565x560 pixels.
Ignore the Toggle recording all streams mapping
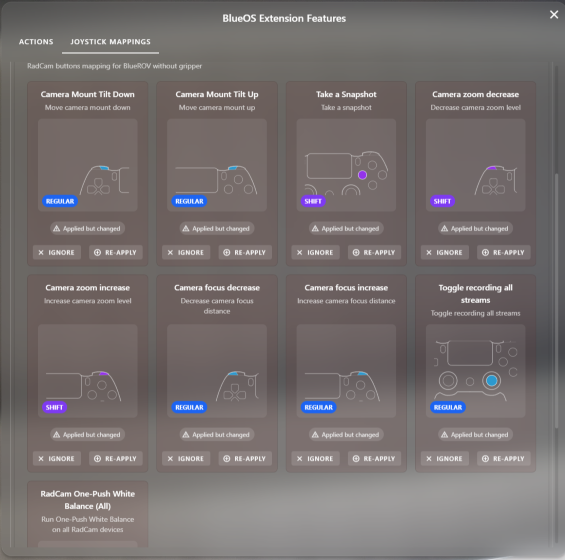pos(445,458)
